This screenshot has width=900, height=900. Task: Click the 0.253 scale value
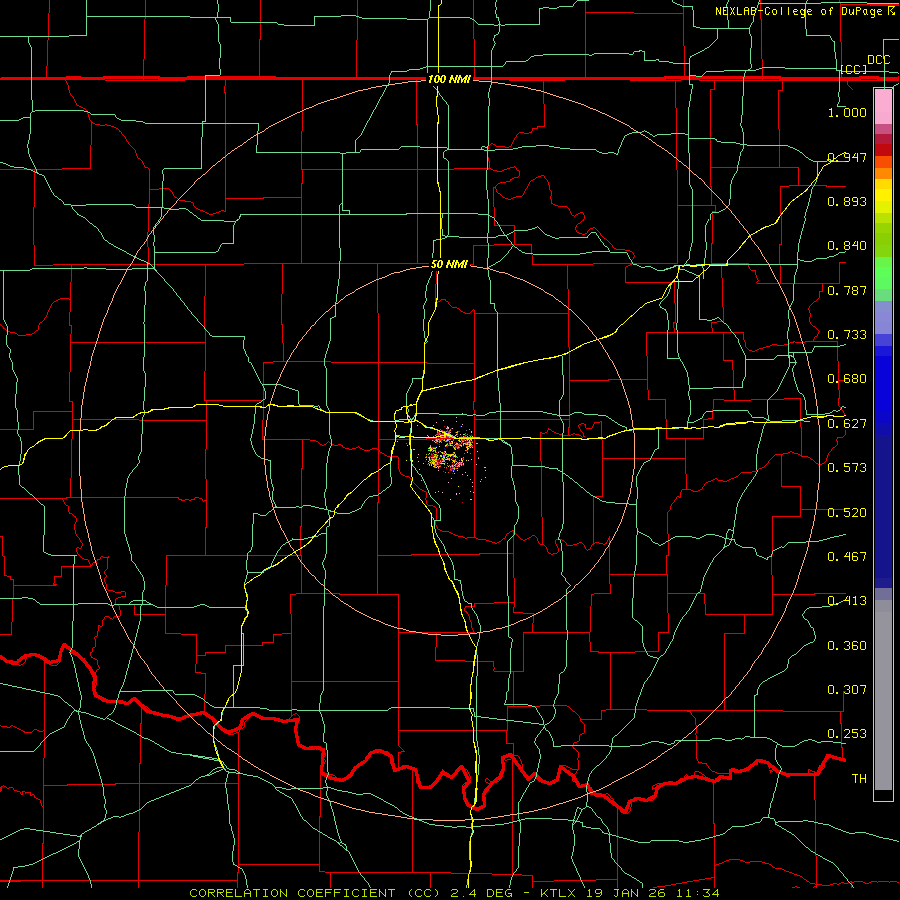tap(847, 734)
